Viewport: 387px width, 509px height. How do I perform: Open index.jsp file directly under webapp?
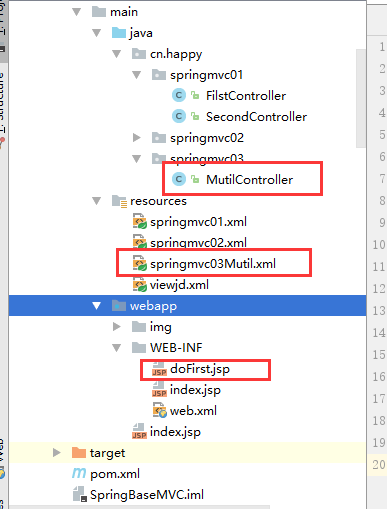(x=175, y=432)
